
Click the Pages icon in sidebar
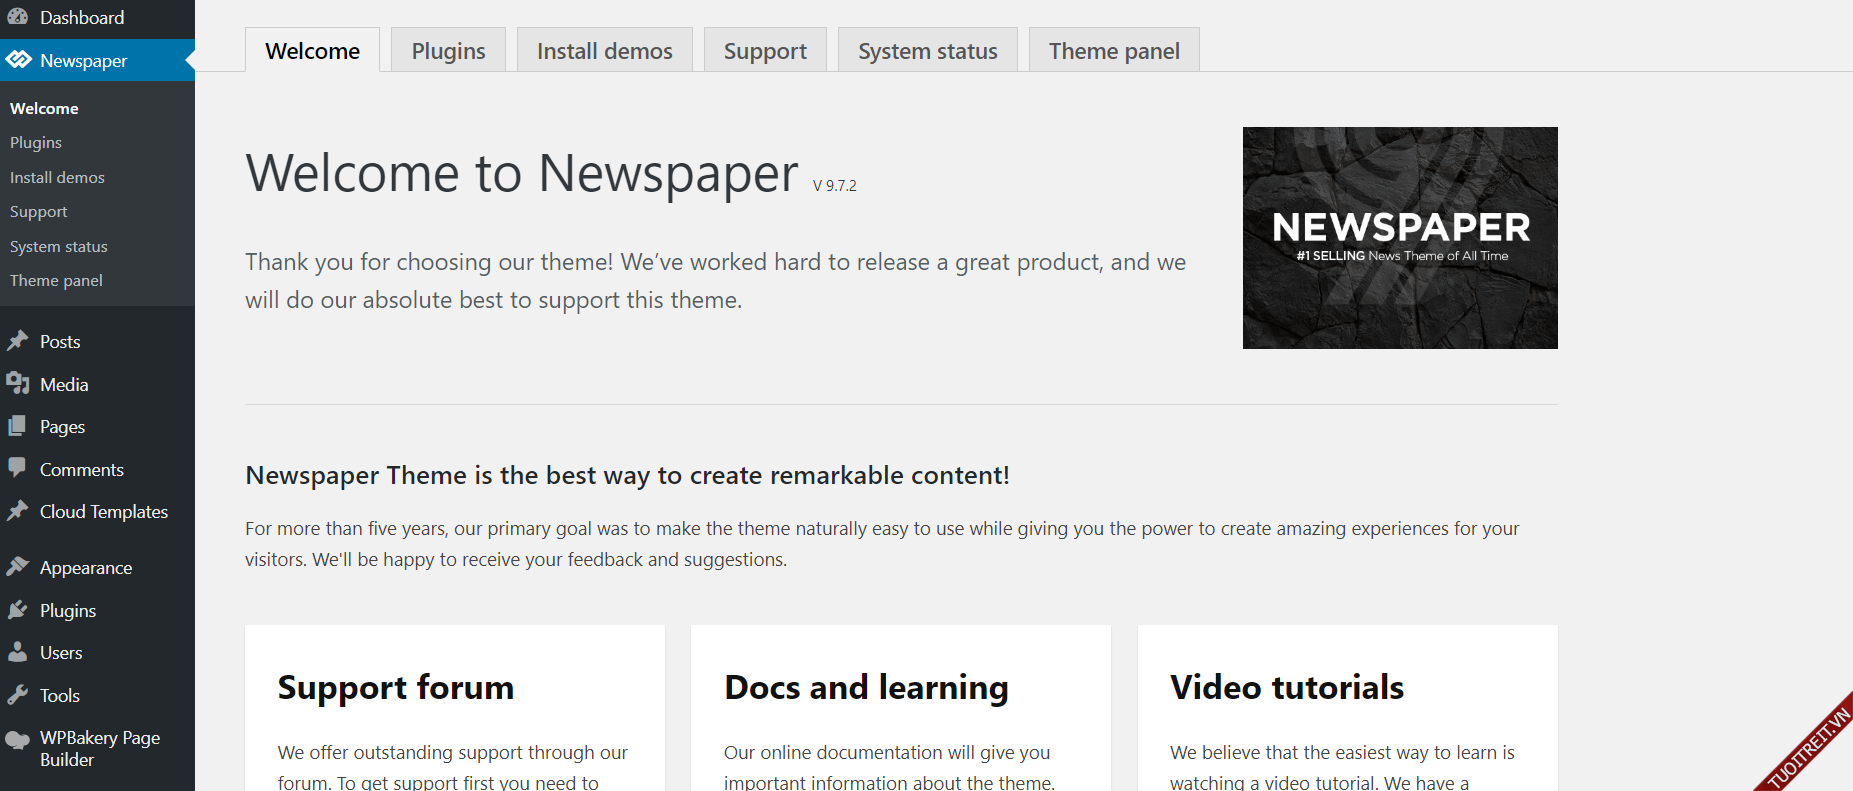click(x=18, y=426)
